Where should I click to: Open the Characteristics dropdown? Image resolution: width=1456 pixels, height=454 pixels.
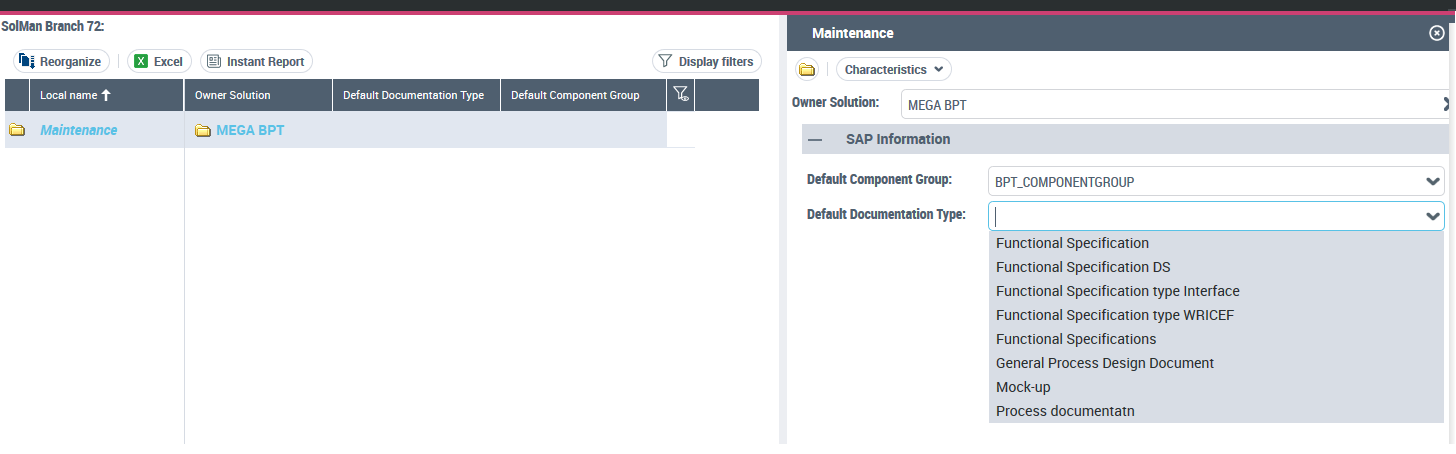(x=893, y=70)
